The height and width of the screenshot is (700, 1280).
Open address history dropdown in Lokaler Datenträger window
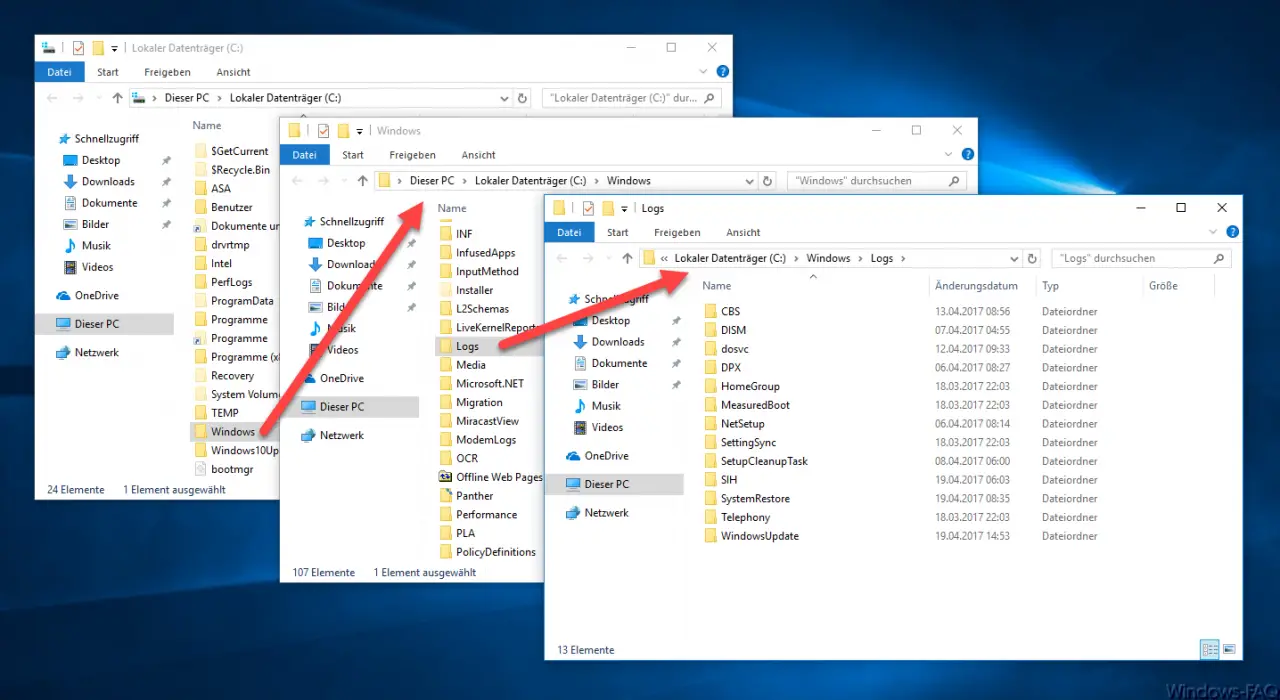pyautogui.click(x=504, y=98)
